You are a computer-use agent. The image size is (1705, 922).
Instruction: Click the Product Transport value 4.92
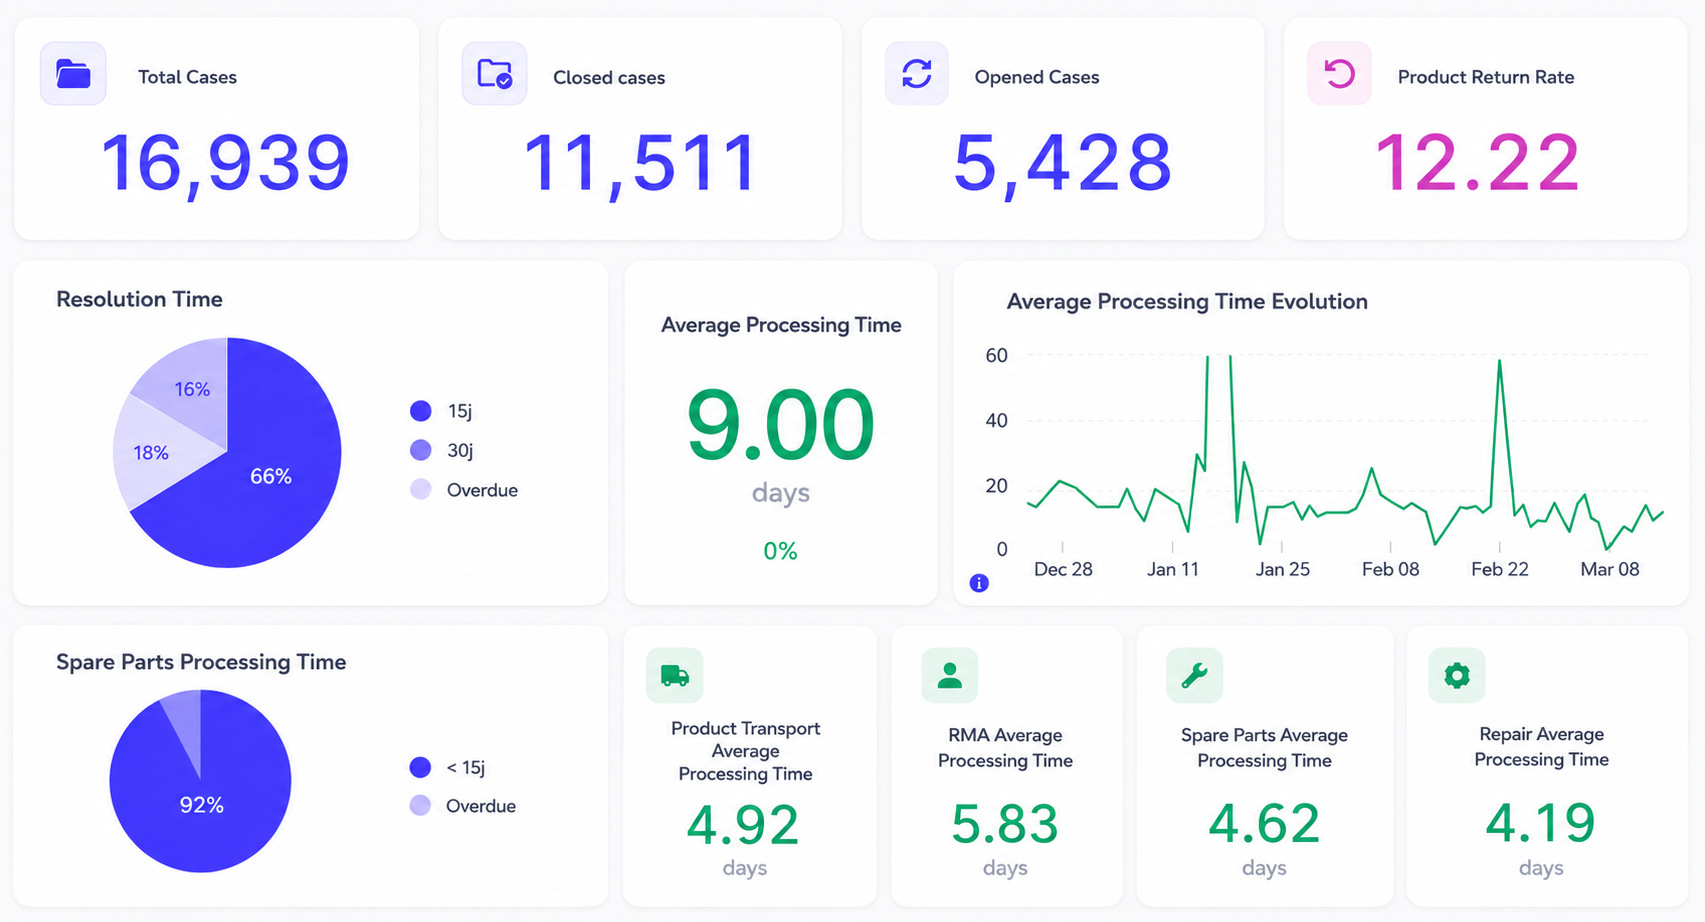click(x=743, y=825)
